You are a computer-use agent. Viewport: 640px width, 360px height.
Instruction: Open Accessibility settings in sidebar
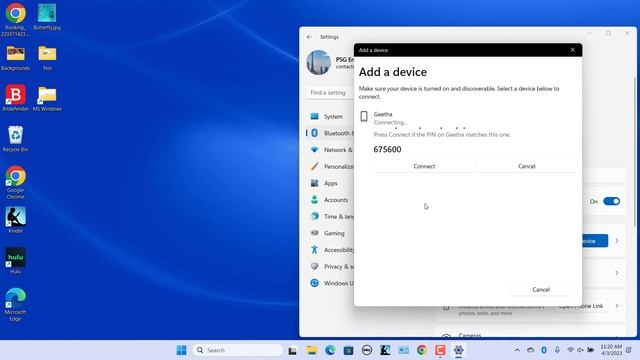tap(331, 250)
